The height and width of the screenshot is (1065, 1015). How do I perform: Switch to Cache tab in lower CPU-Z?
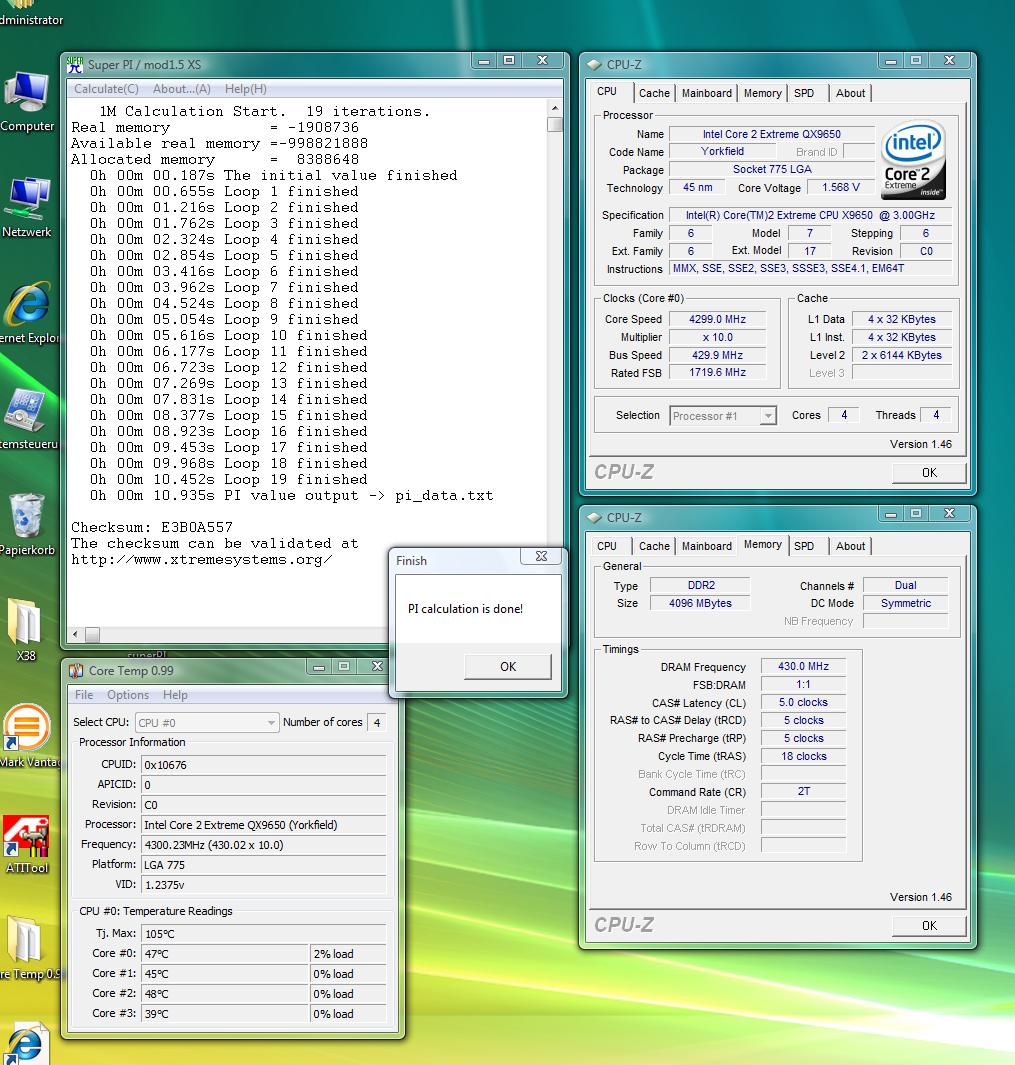(x=654, y=546)
